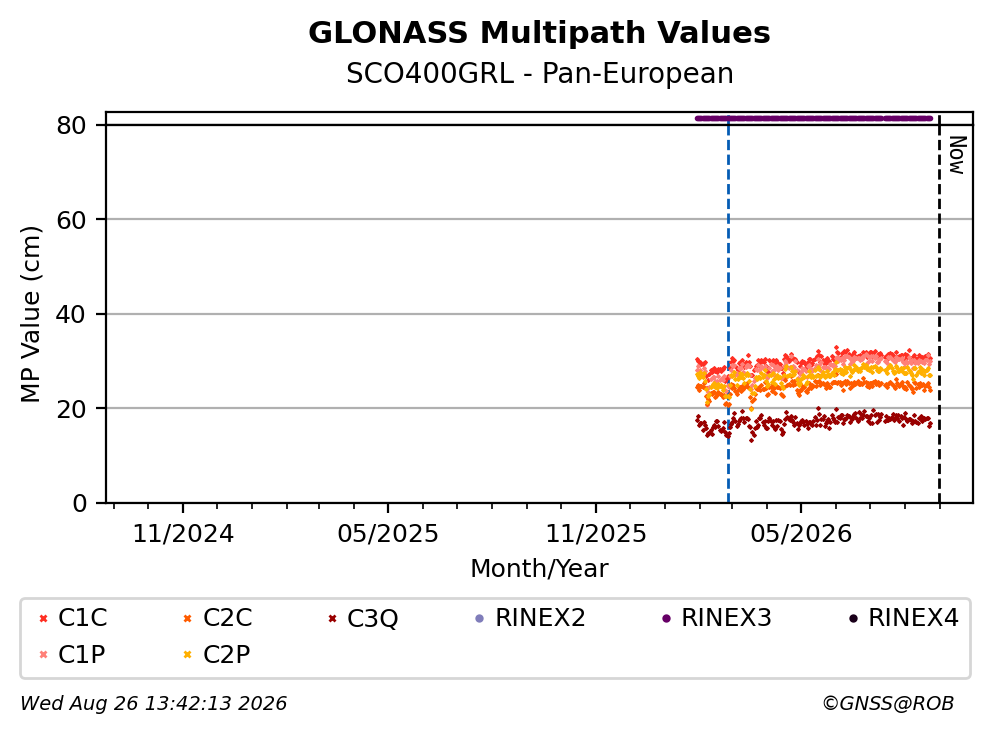Viewport: 993px width, 734px height.
Task: Click the x-axis label 11/2025
Action: point(596,534)
